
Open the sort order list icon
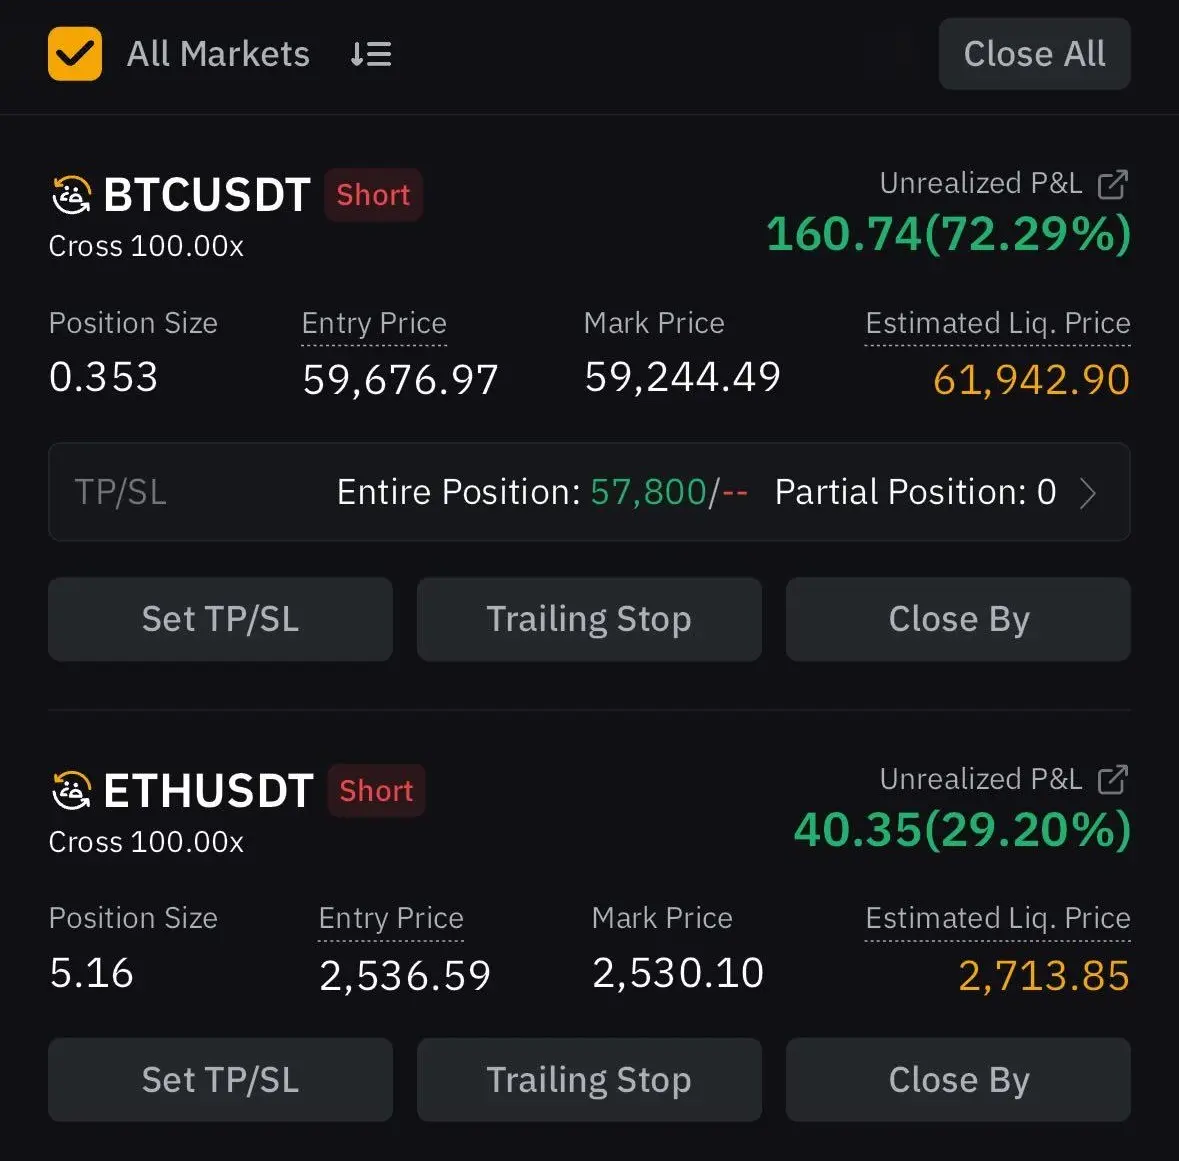click(371, 54)
